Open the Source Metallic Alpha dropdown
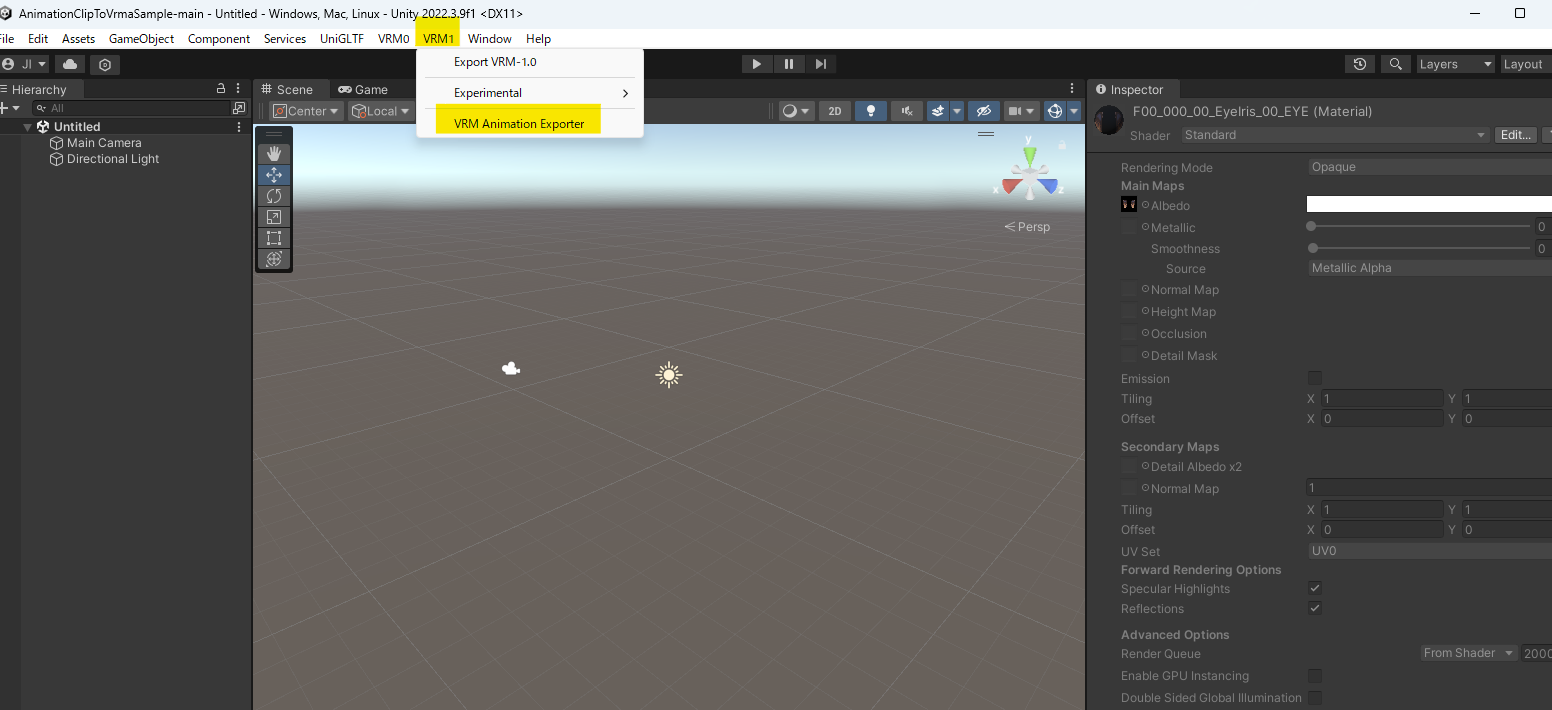The width and height of the screenshot is (1552, 710). (x=1430, y=268)
